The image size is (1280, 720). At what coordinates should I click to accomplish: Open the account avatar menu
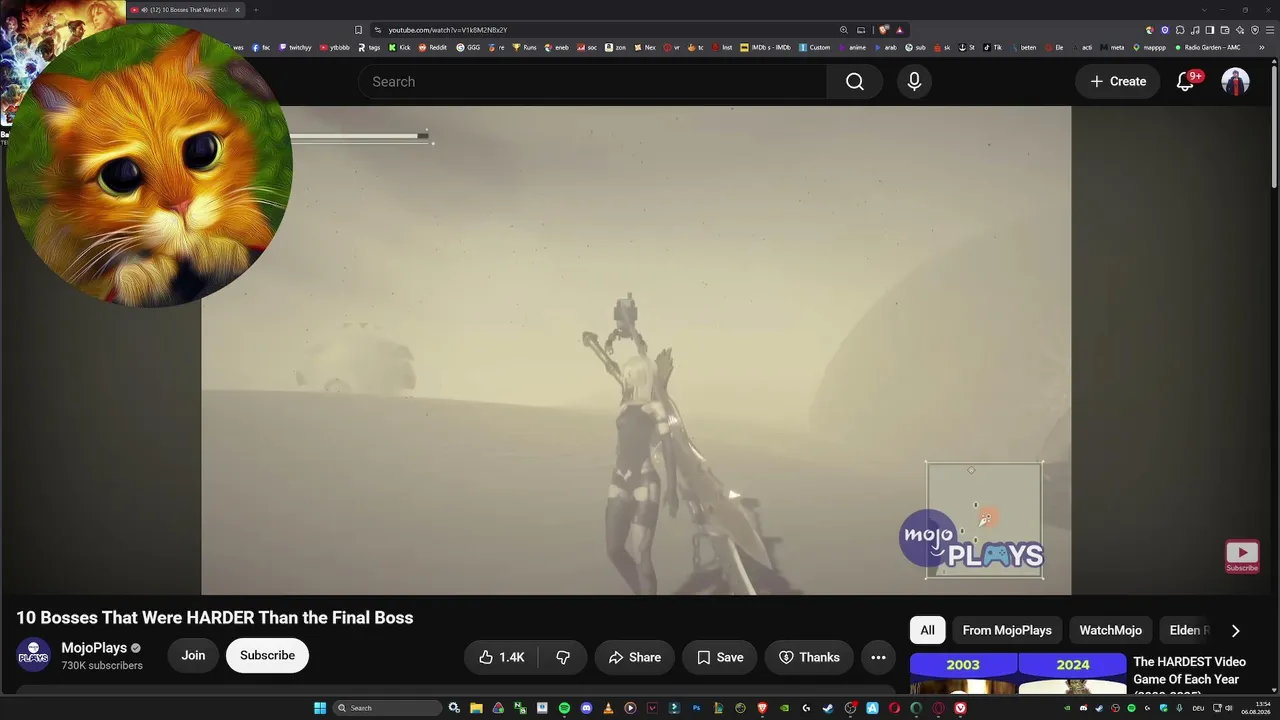point(1235,82)
